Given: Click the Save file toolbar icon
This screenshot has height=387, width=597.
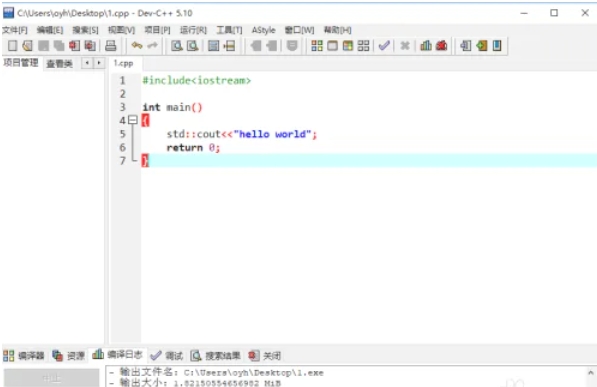Looking at the screenshot, I should 43,46.
